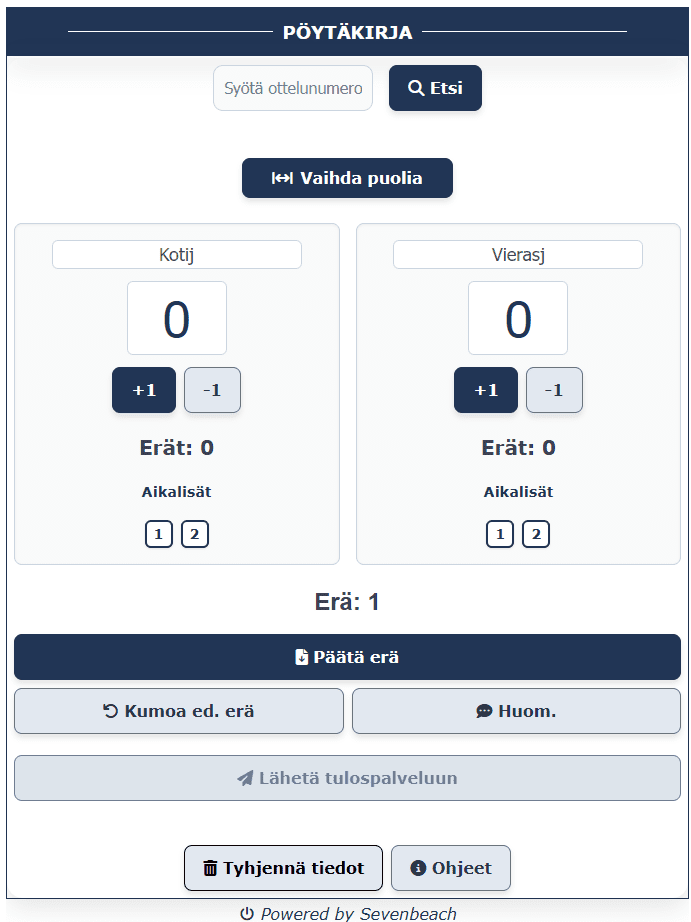The height and width of the screenshot is (922, 691).
Task: Subtract one point from Kotij team
Action: click(x=212, y=390)
